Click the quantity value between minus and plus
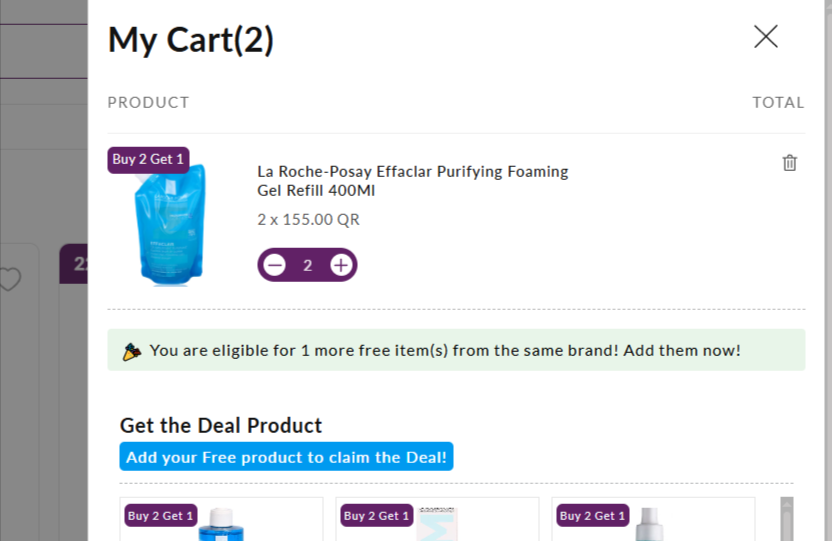Screen dimensions: 832x541 click(308, 265)
